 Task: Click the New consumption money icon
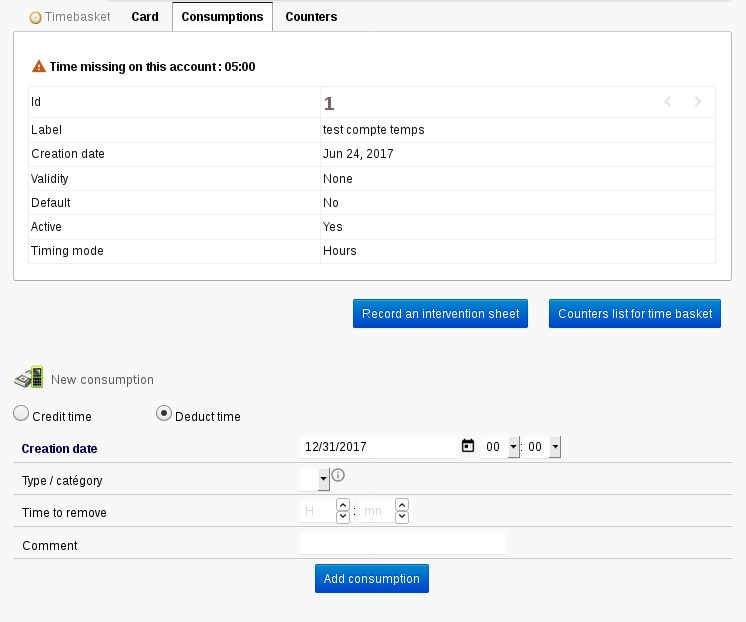[29, 378]
